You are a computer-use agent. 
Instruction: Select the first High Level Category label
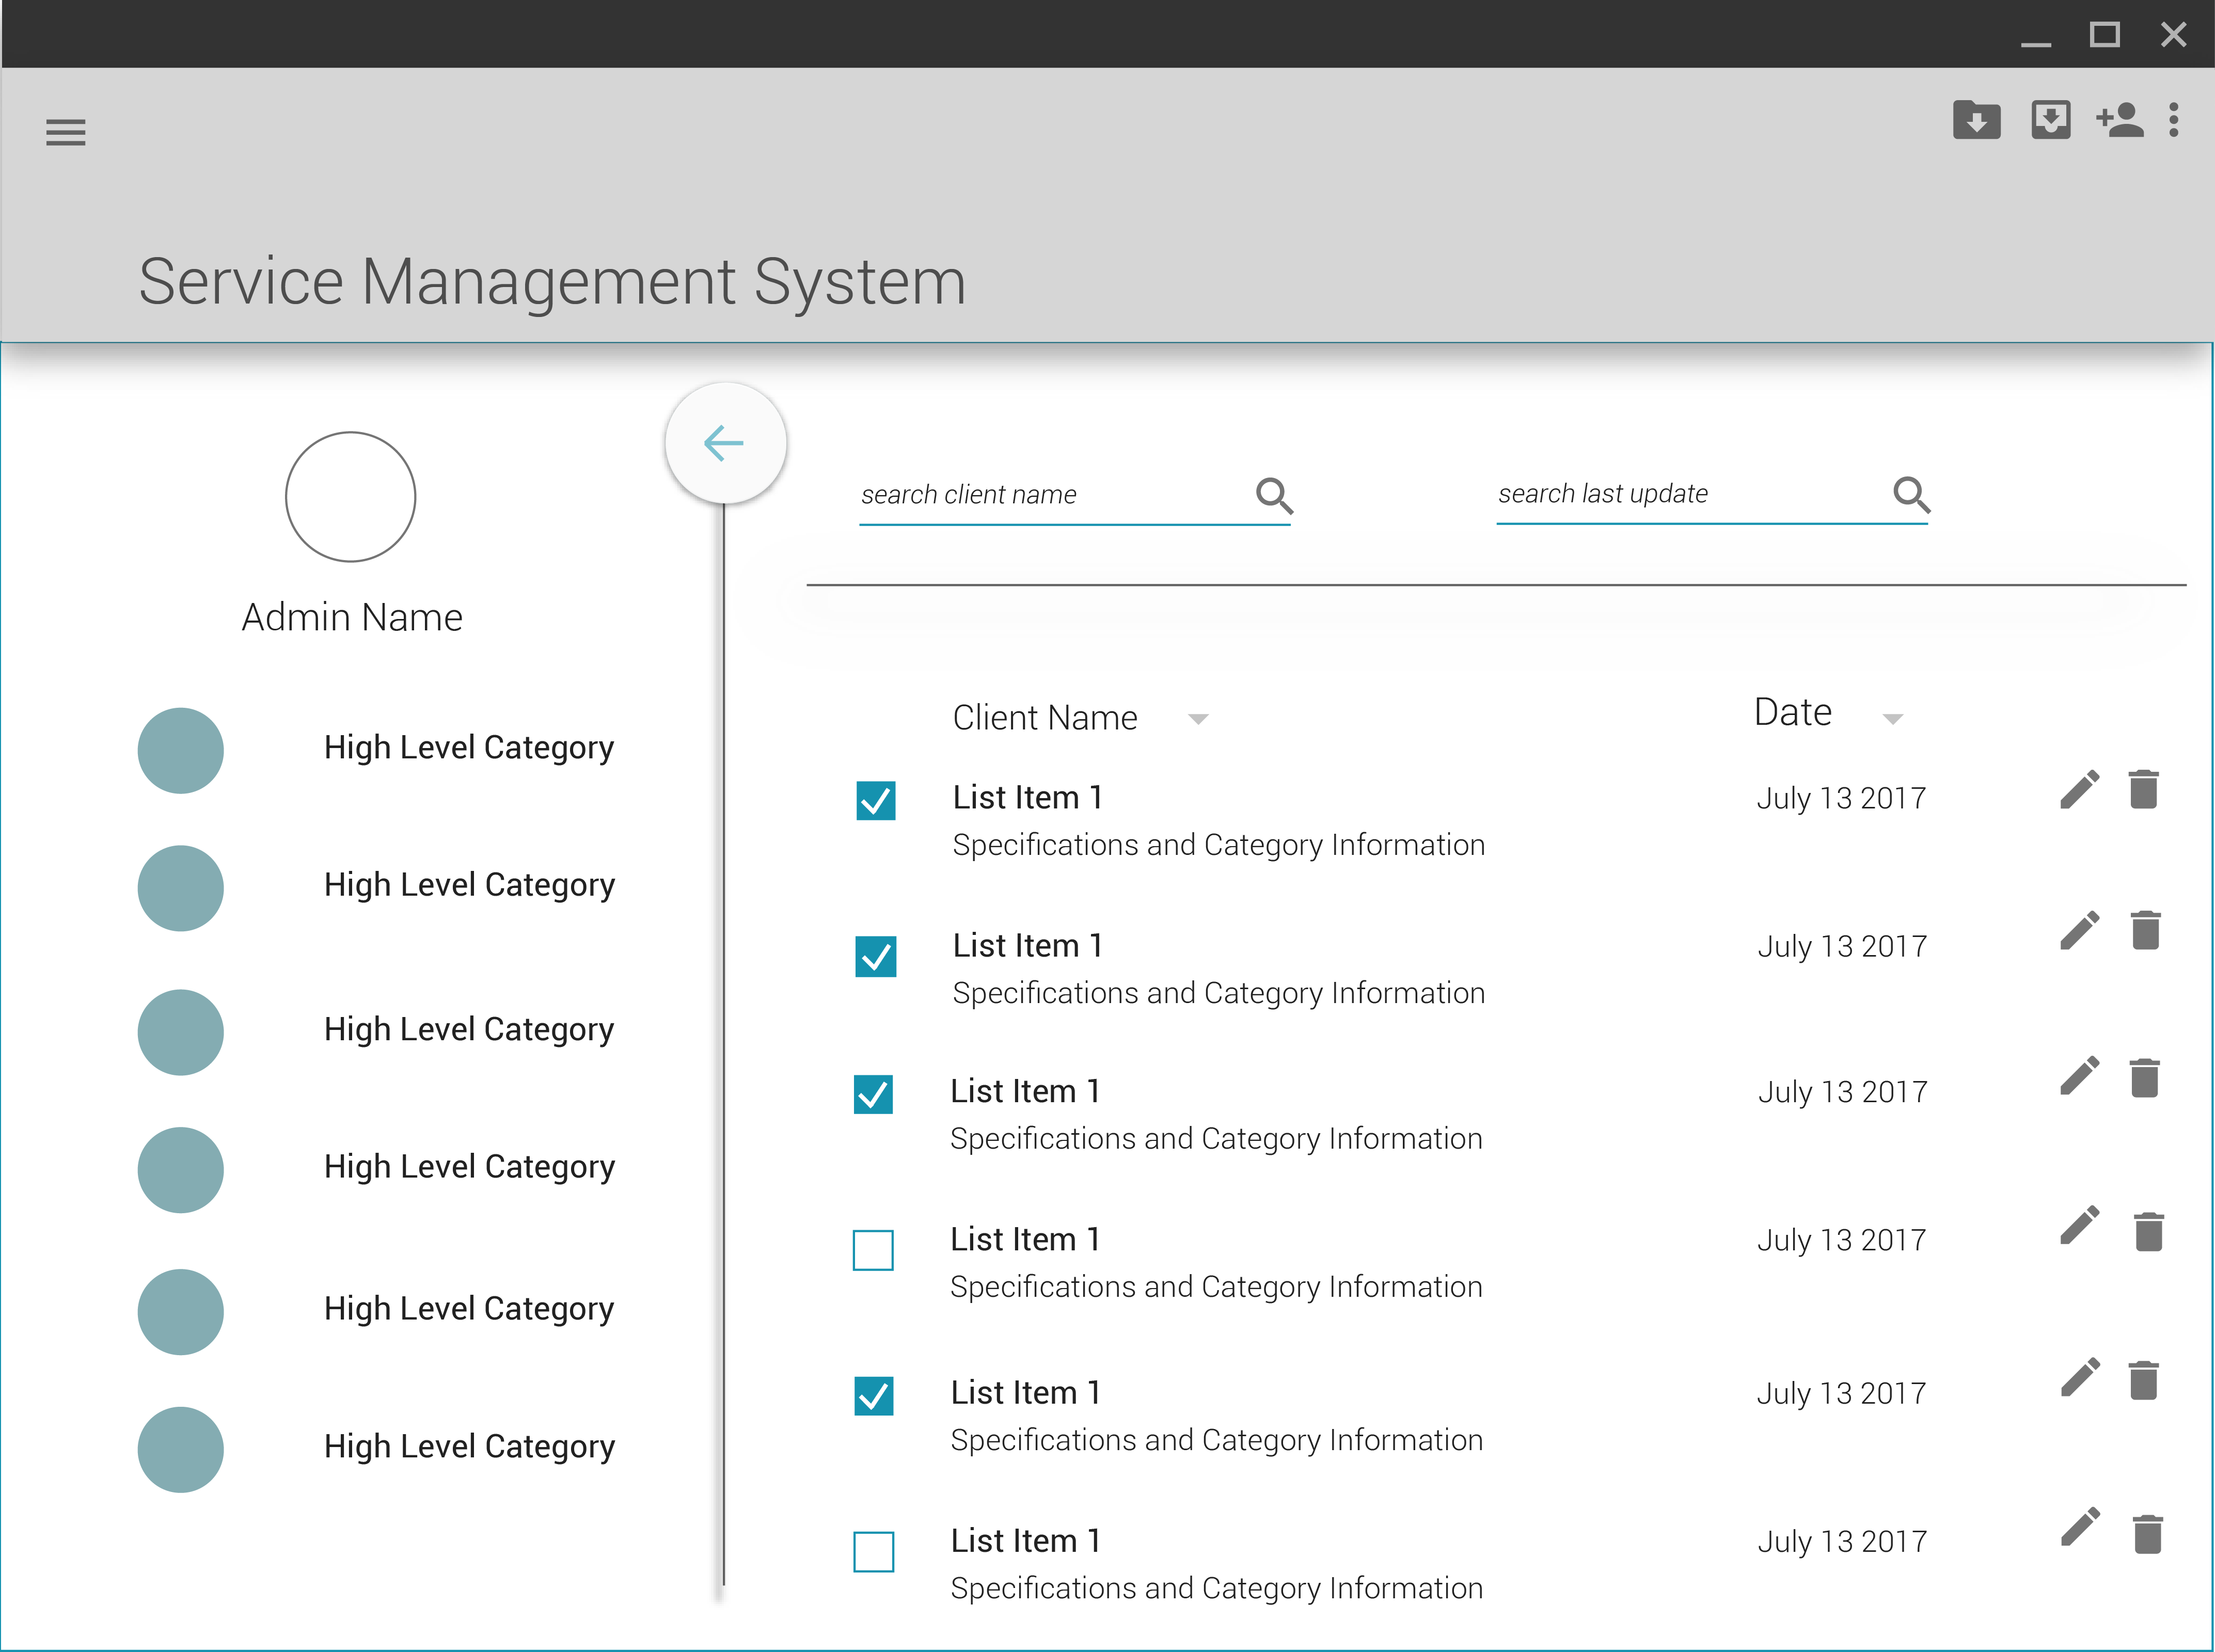[x=469, y=749]
